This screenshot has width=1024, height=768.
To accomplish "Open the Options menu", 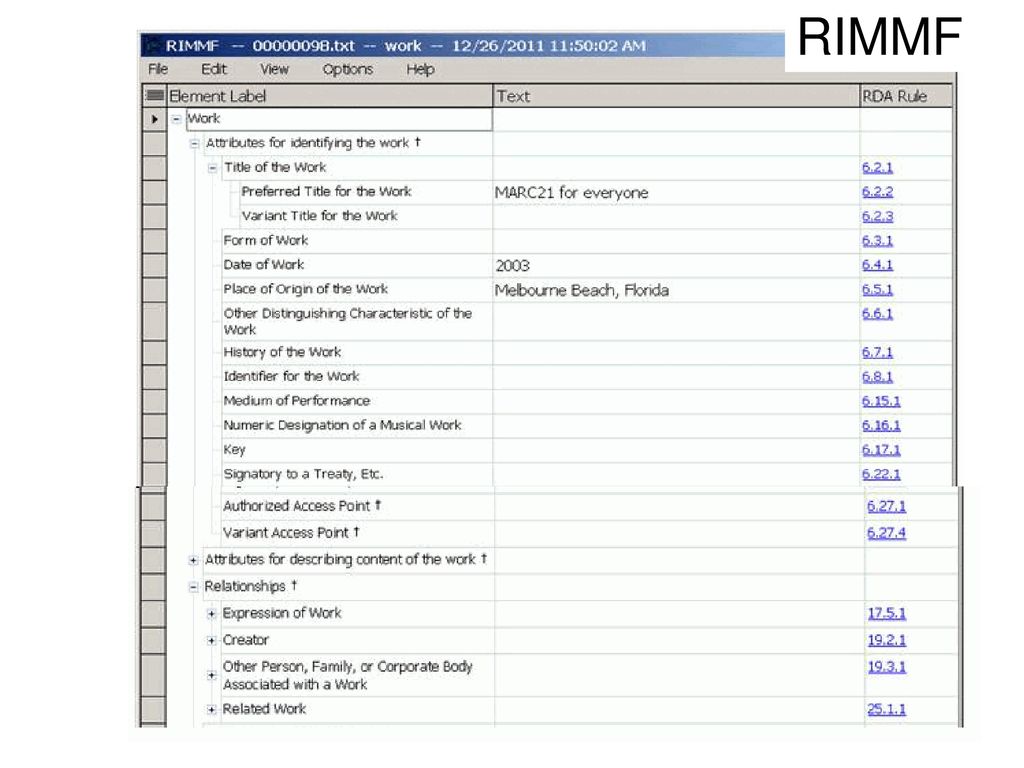I will point(347,69).
